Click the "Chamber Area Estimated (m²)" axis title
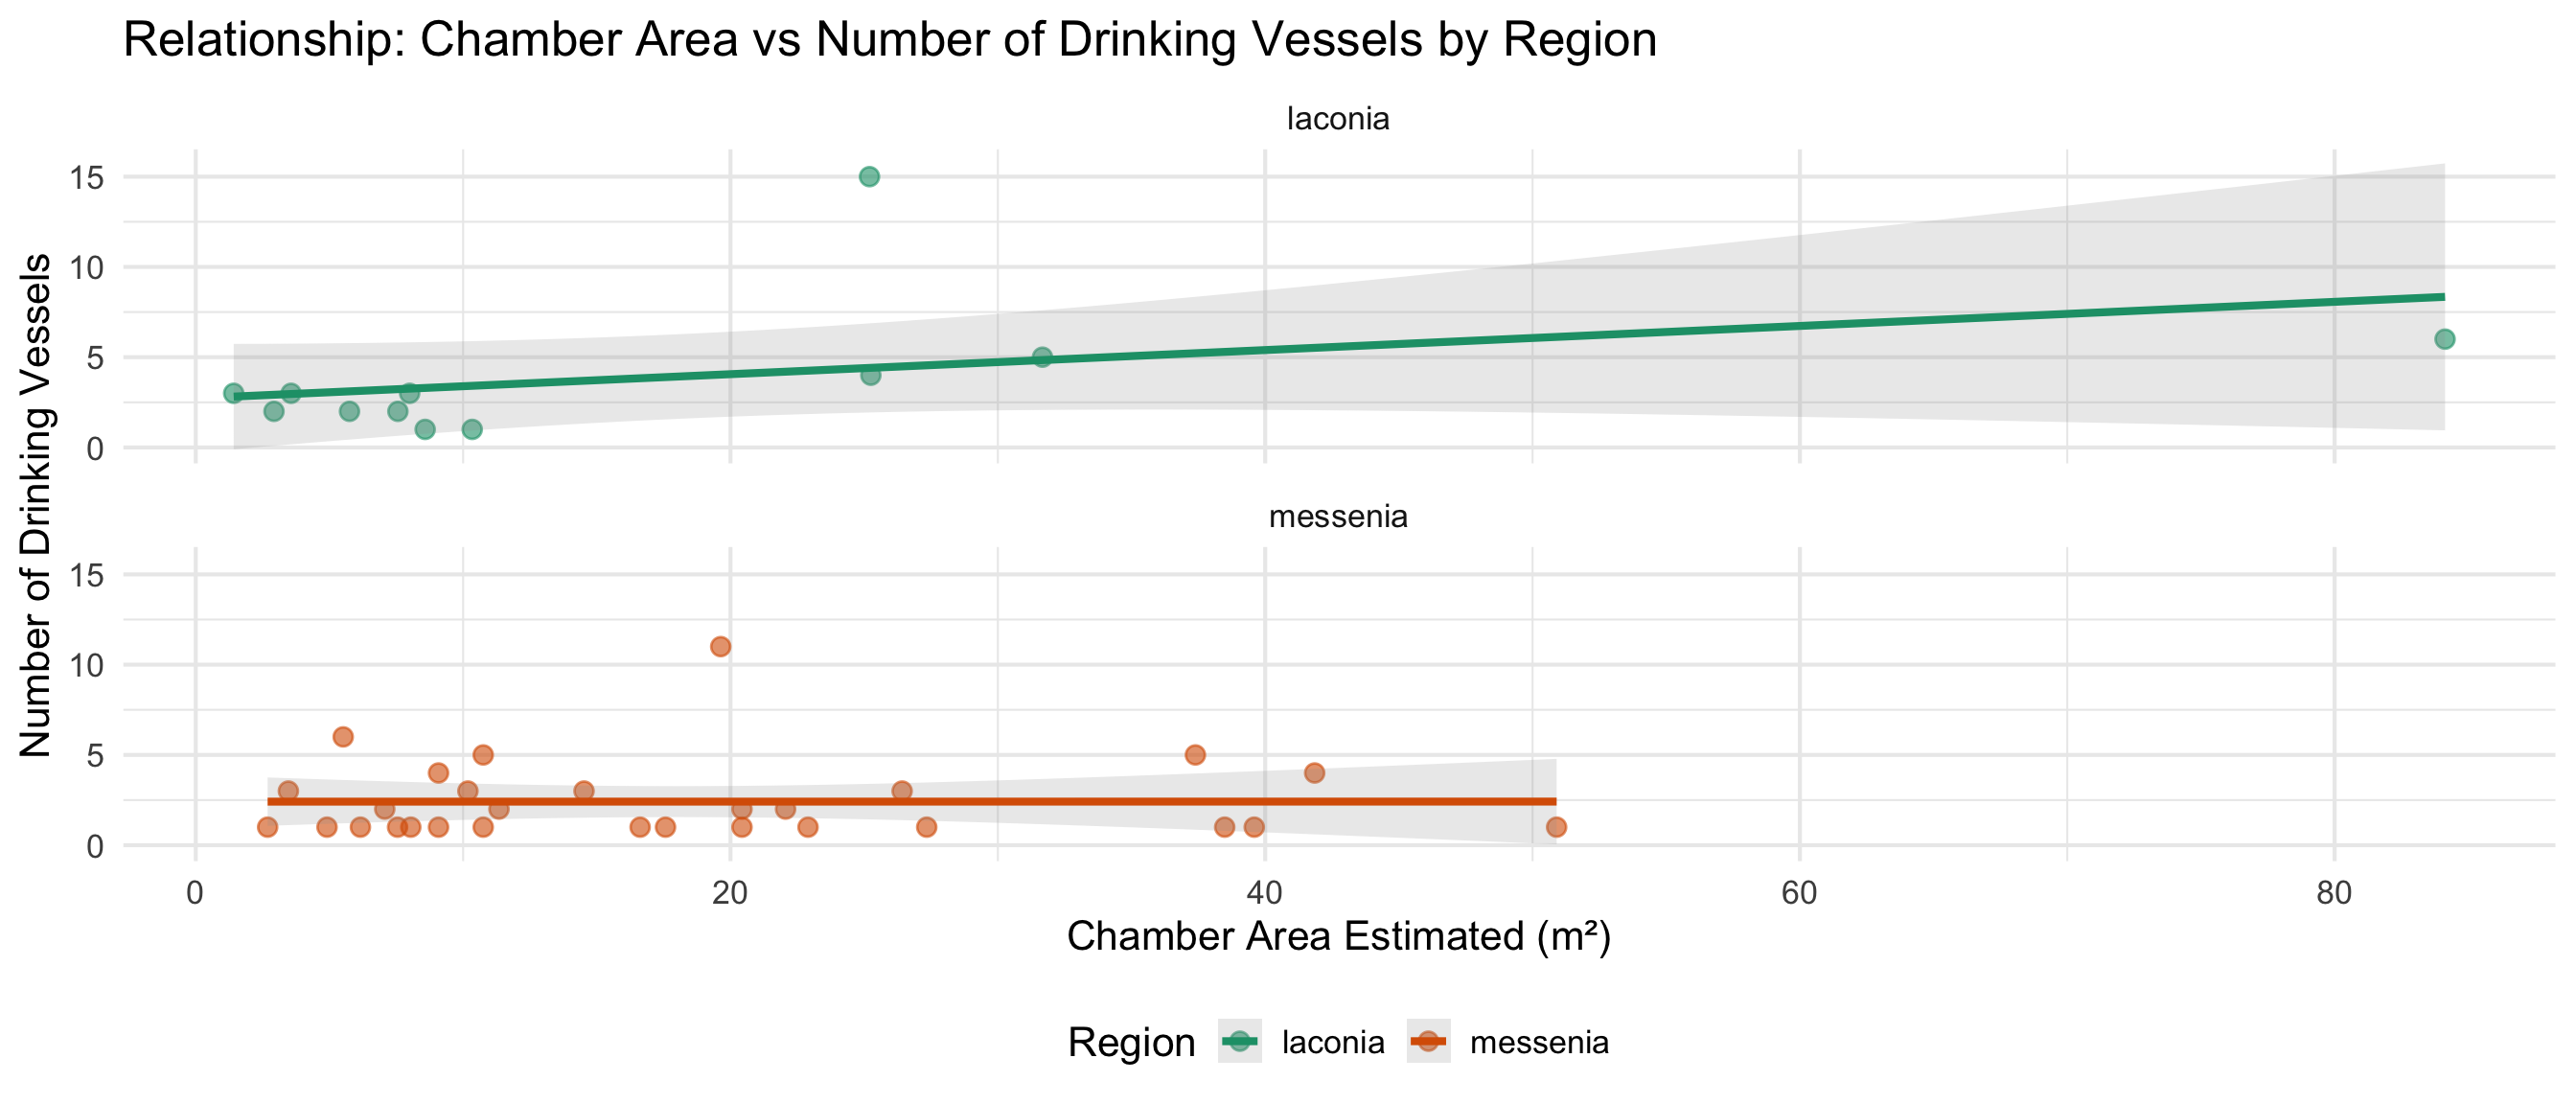The height and width of the screenshot is (1104, 2576). point(1338,936)
